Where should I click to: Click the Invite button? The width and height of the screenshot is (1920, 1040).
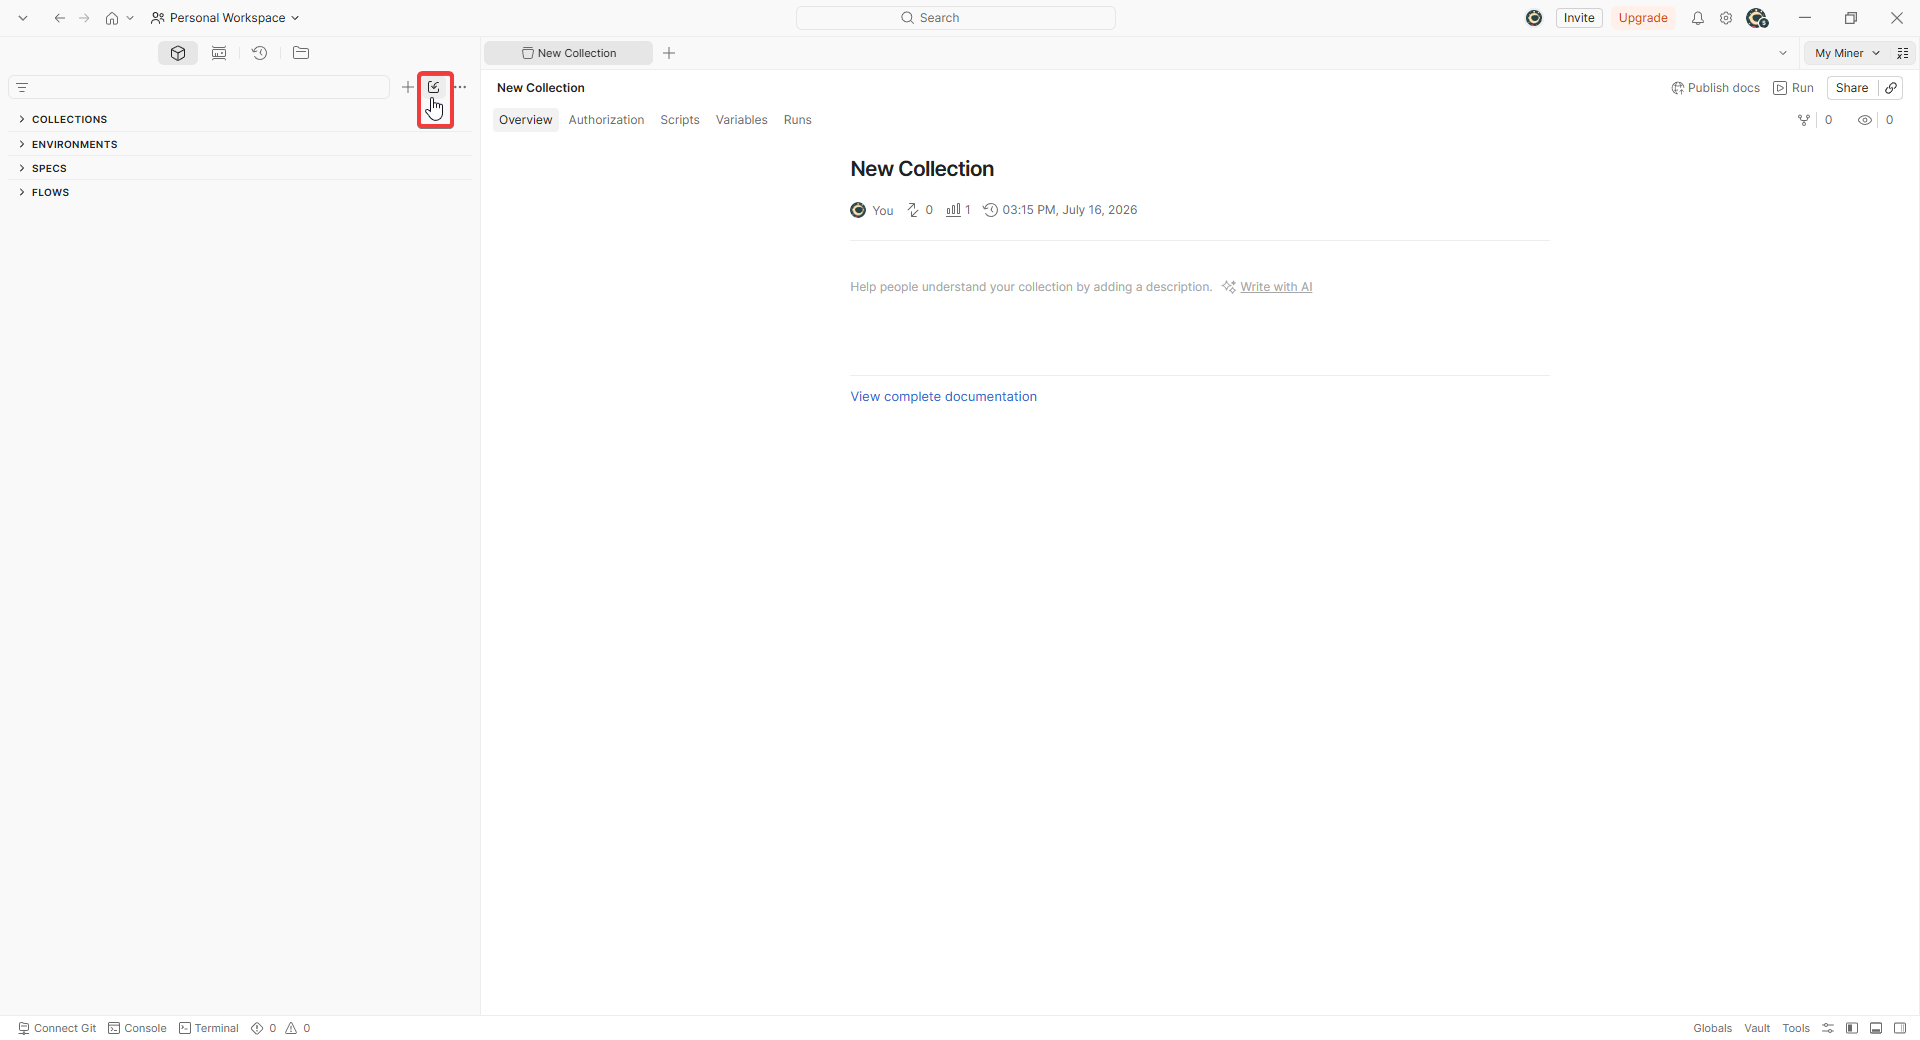1579,18
